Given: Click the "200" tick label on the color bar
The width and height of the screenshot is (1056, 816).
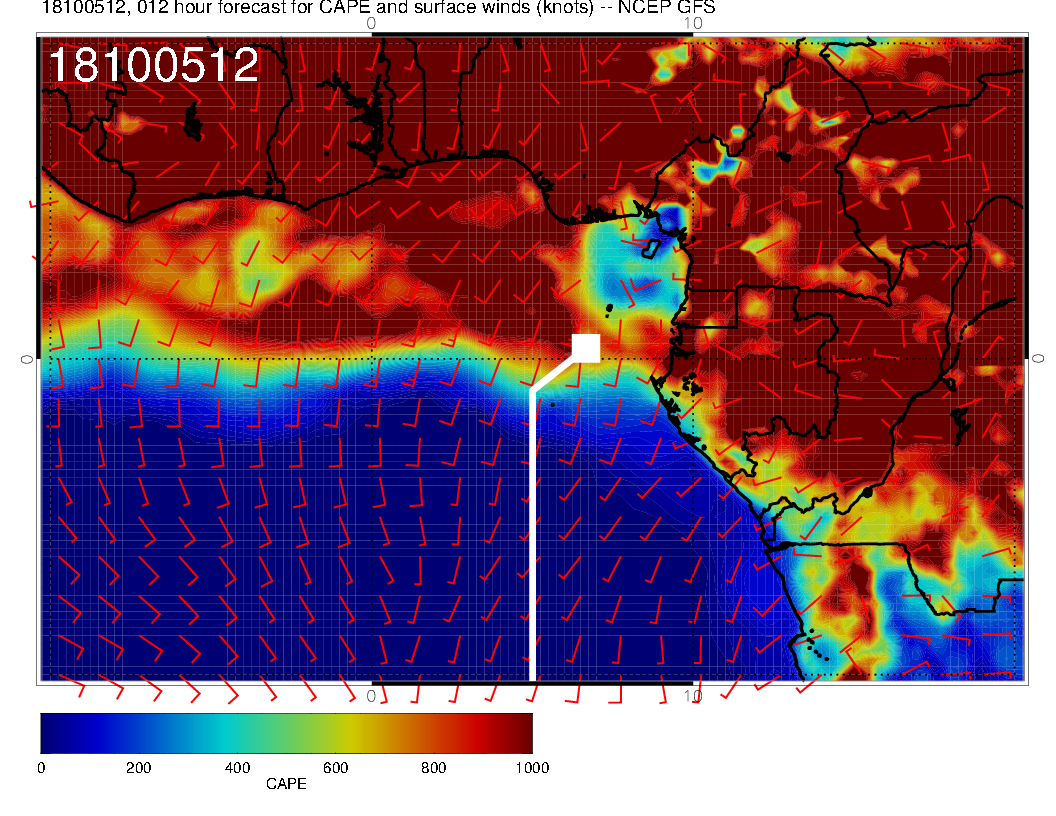Looking at the screenshot, I should tap(138, 768).
